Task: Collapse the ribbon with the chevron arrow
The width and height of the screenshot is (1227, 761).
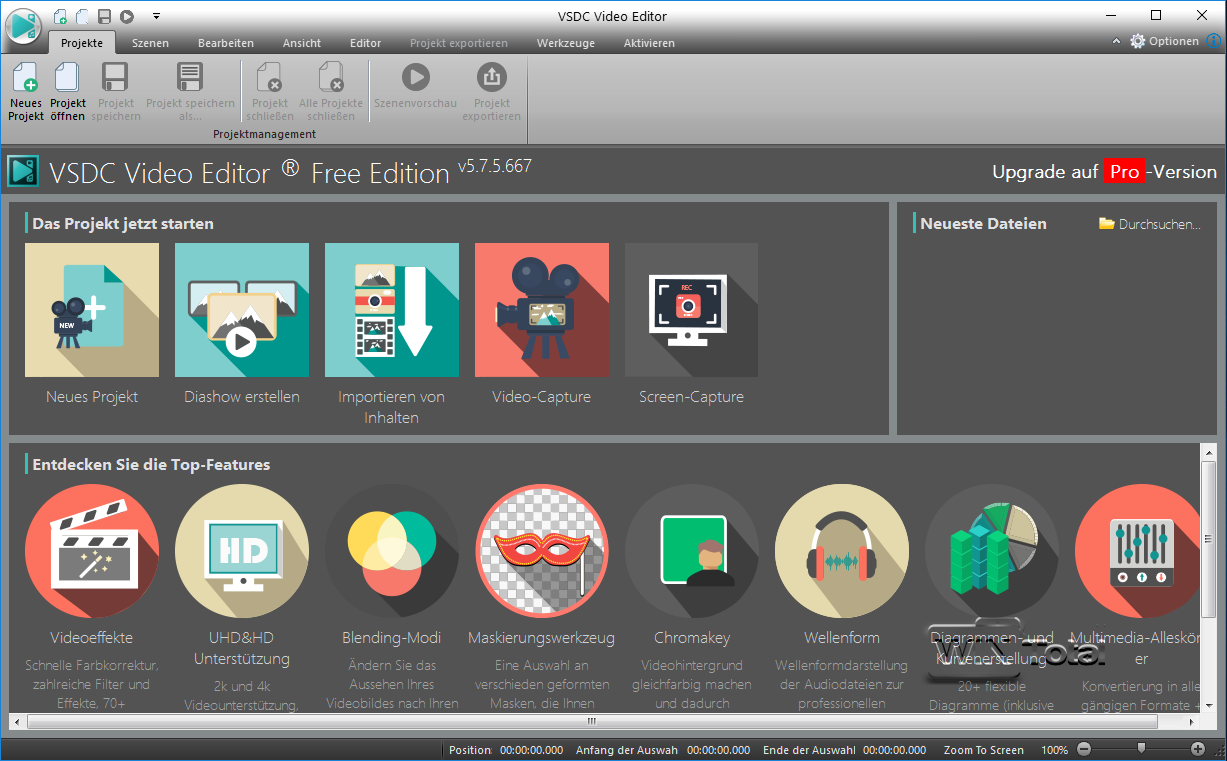Action: pyautogui.click(x=1117, y=42)
